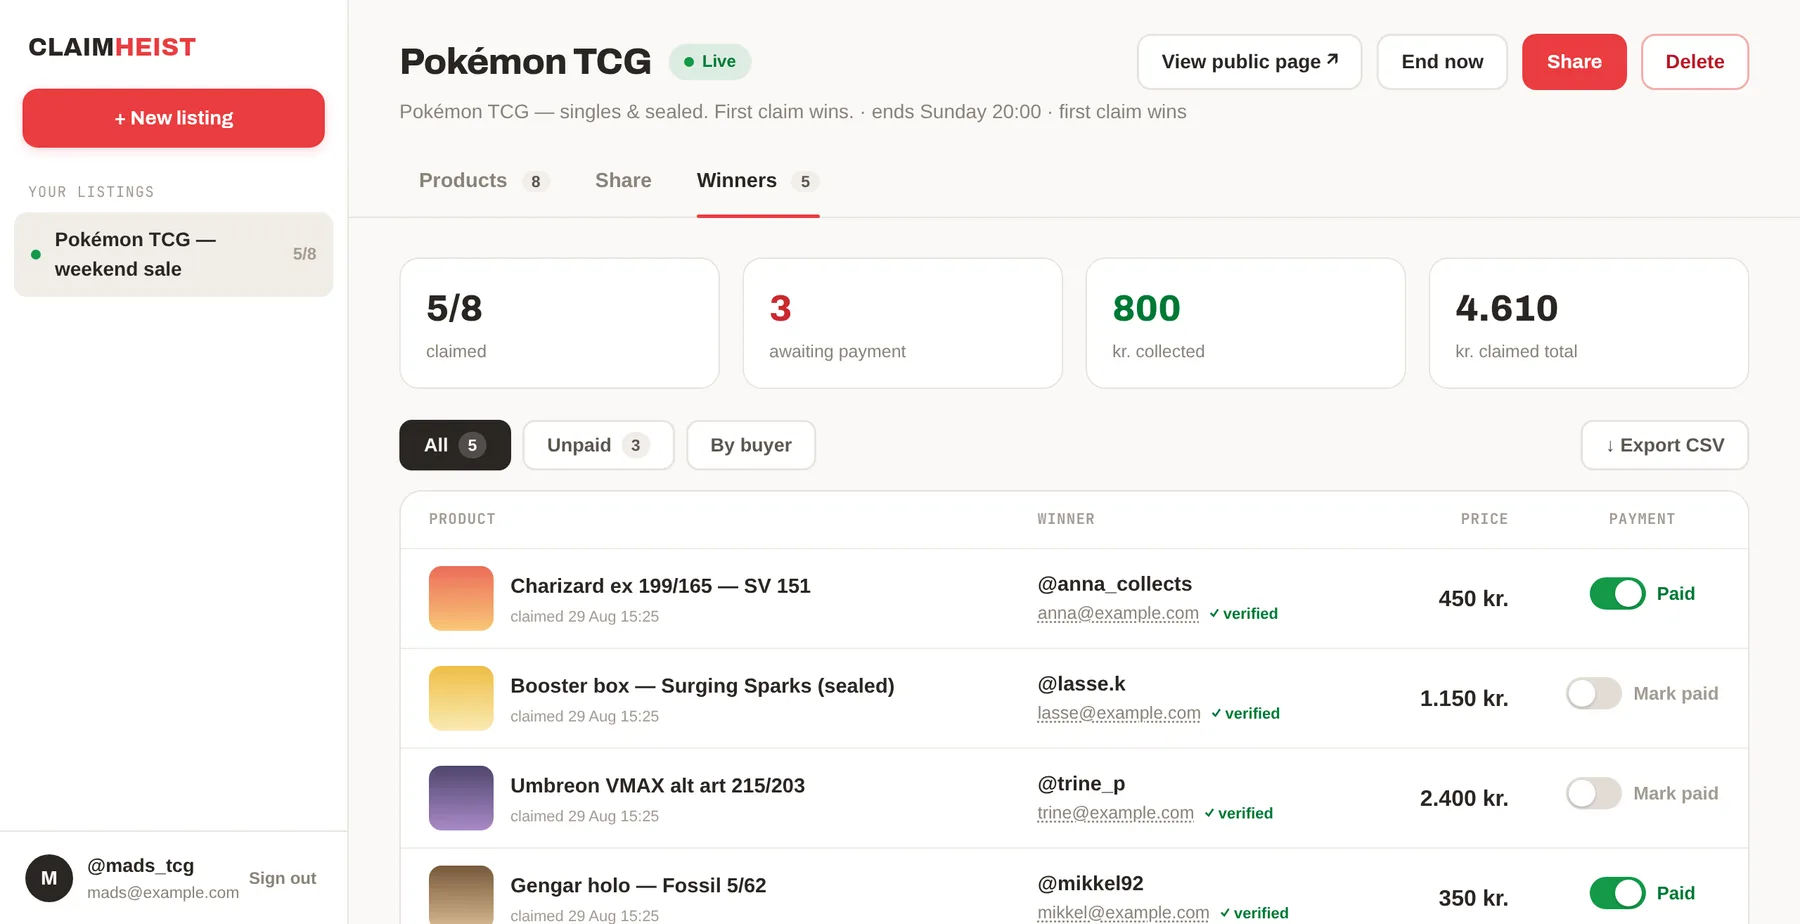Image resolution: width=1800 pixels, height=924 pixels.
Task: Mark Umbreon VMAX alt art as paid
Action: [x=1594, y=794]
